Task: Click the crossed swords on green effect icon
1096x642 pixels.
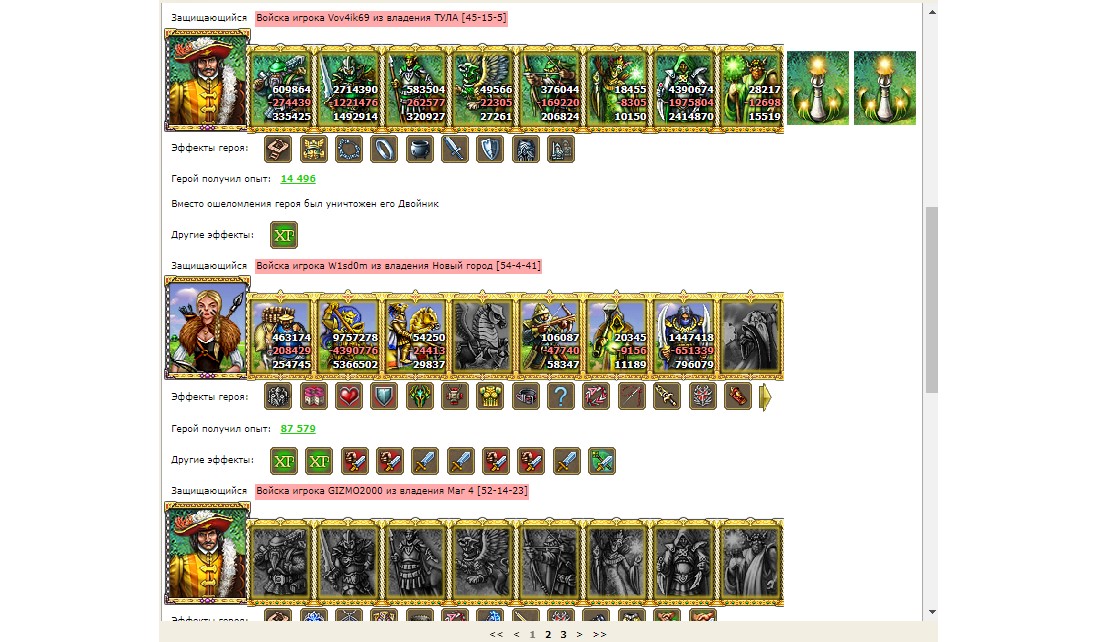Action: coord(602,461)
